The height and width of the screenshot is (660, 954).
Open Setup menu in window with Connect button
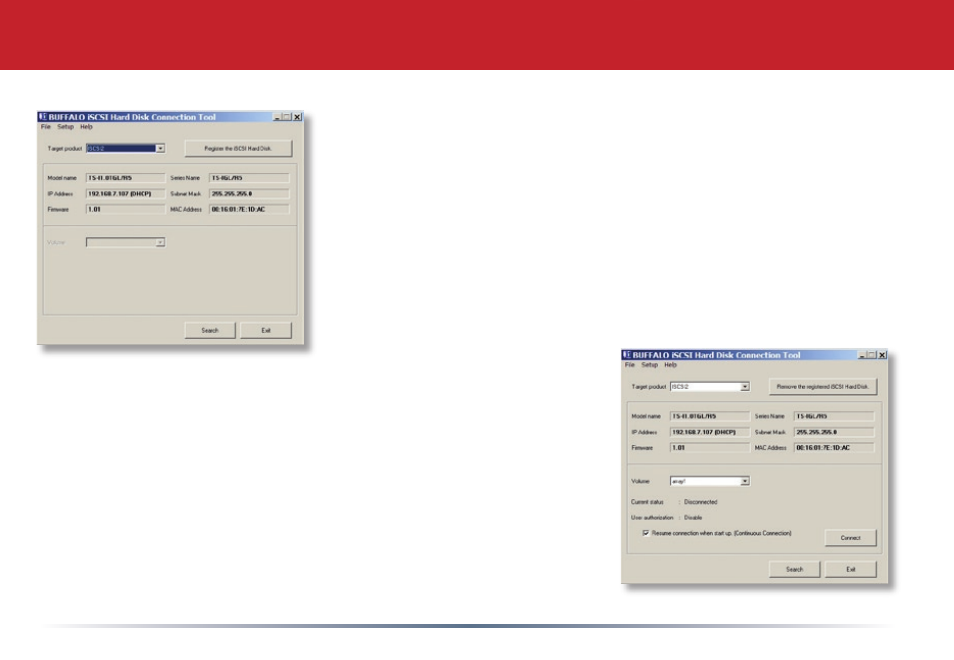(650, 365)
